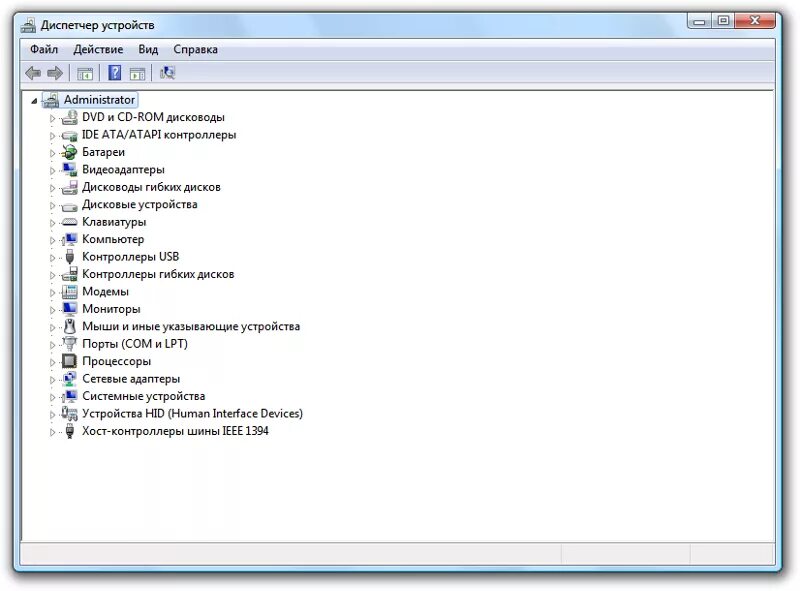The width and height of the screenshot is (800, 591).
Task: Click the Контроллеры гибких дисков icon
Action: pyautogui.click(x=69, y=274)
